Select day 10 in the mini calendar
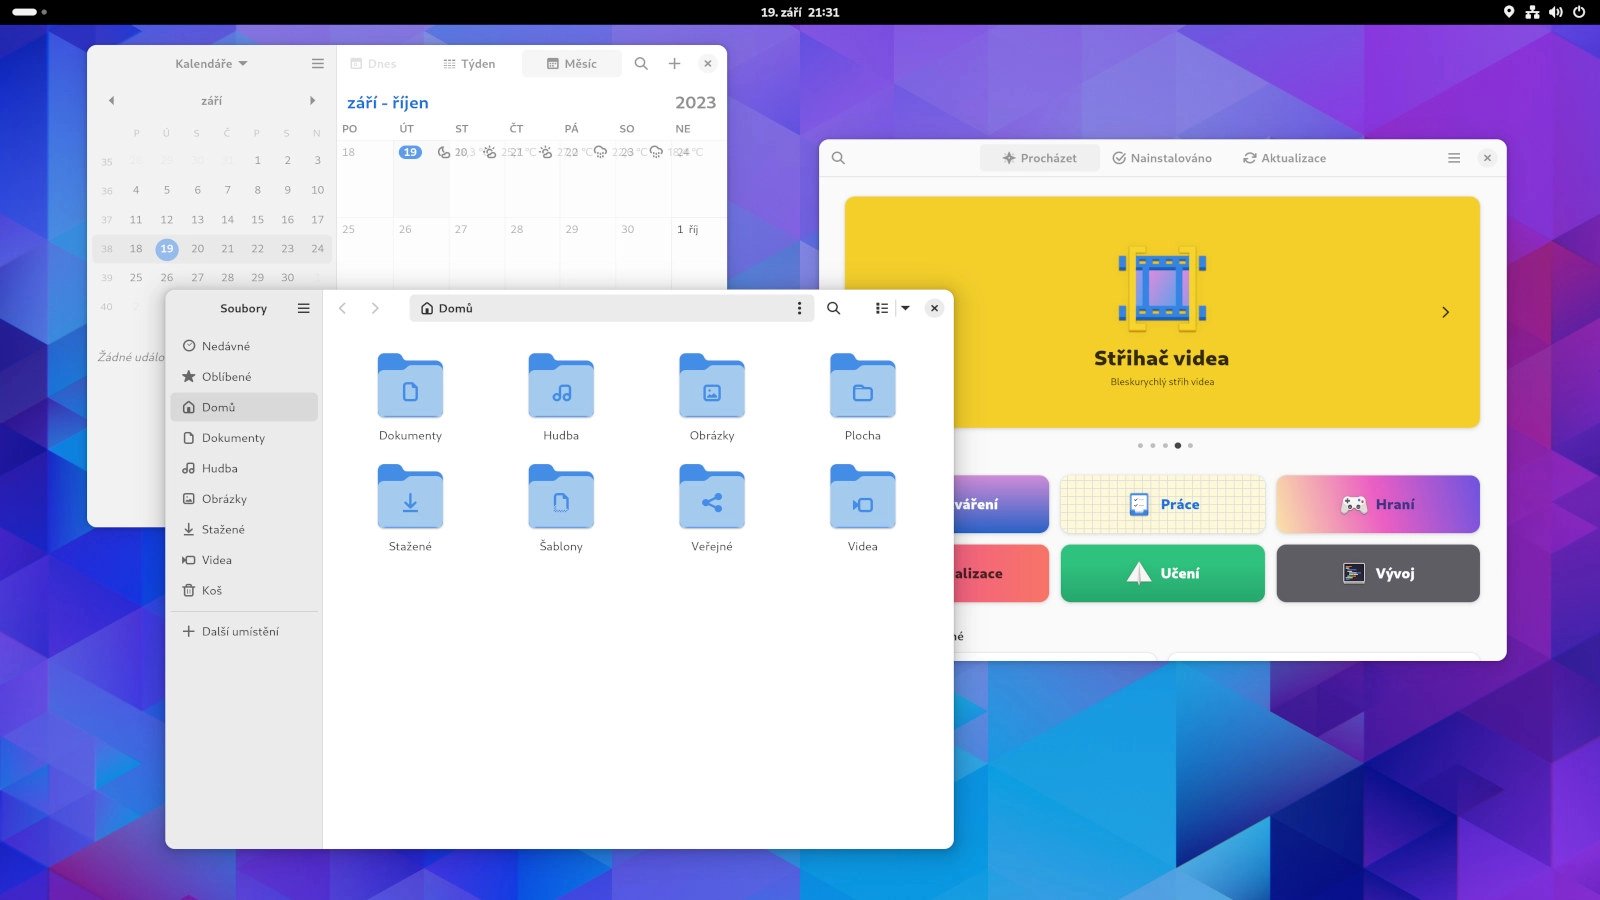The image size is (1600, 900). 317,189
